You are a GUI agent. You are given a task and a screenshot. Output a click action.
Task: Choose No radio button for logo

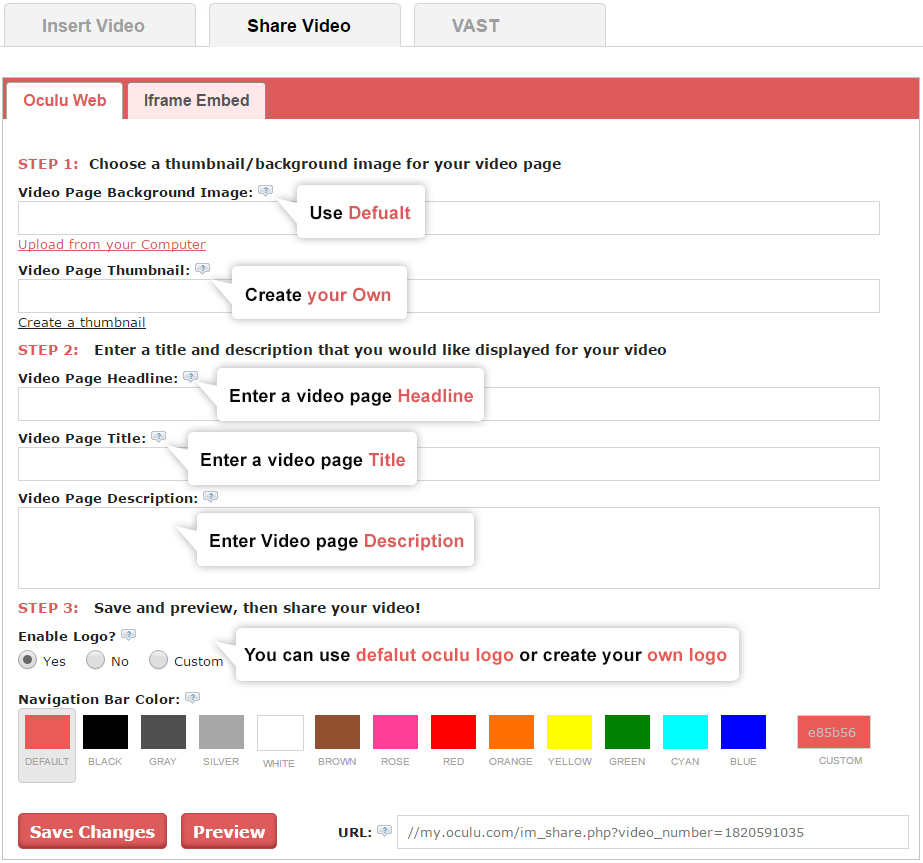click(95, 660)
